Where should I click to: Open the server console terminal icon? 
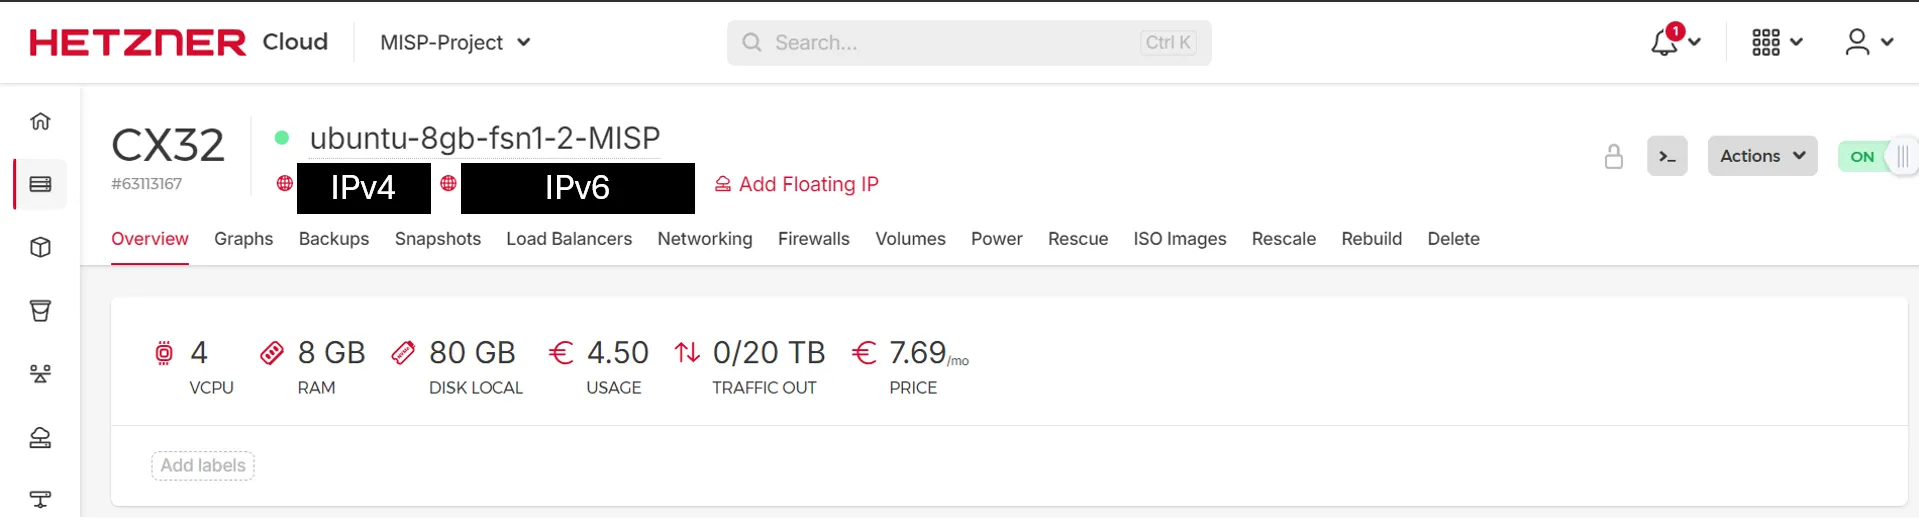click(1667, 156)
